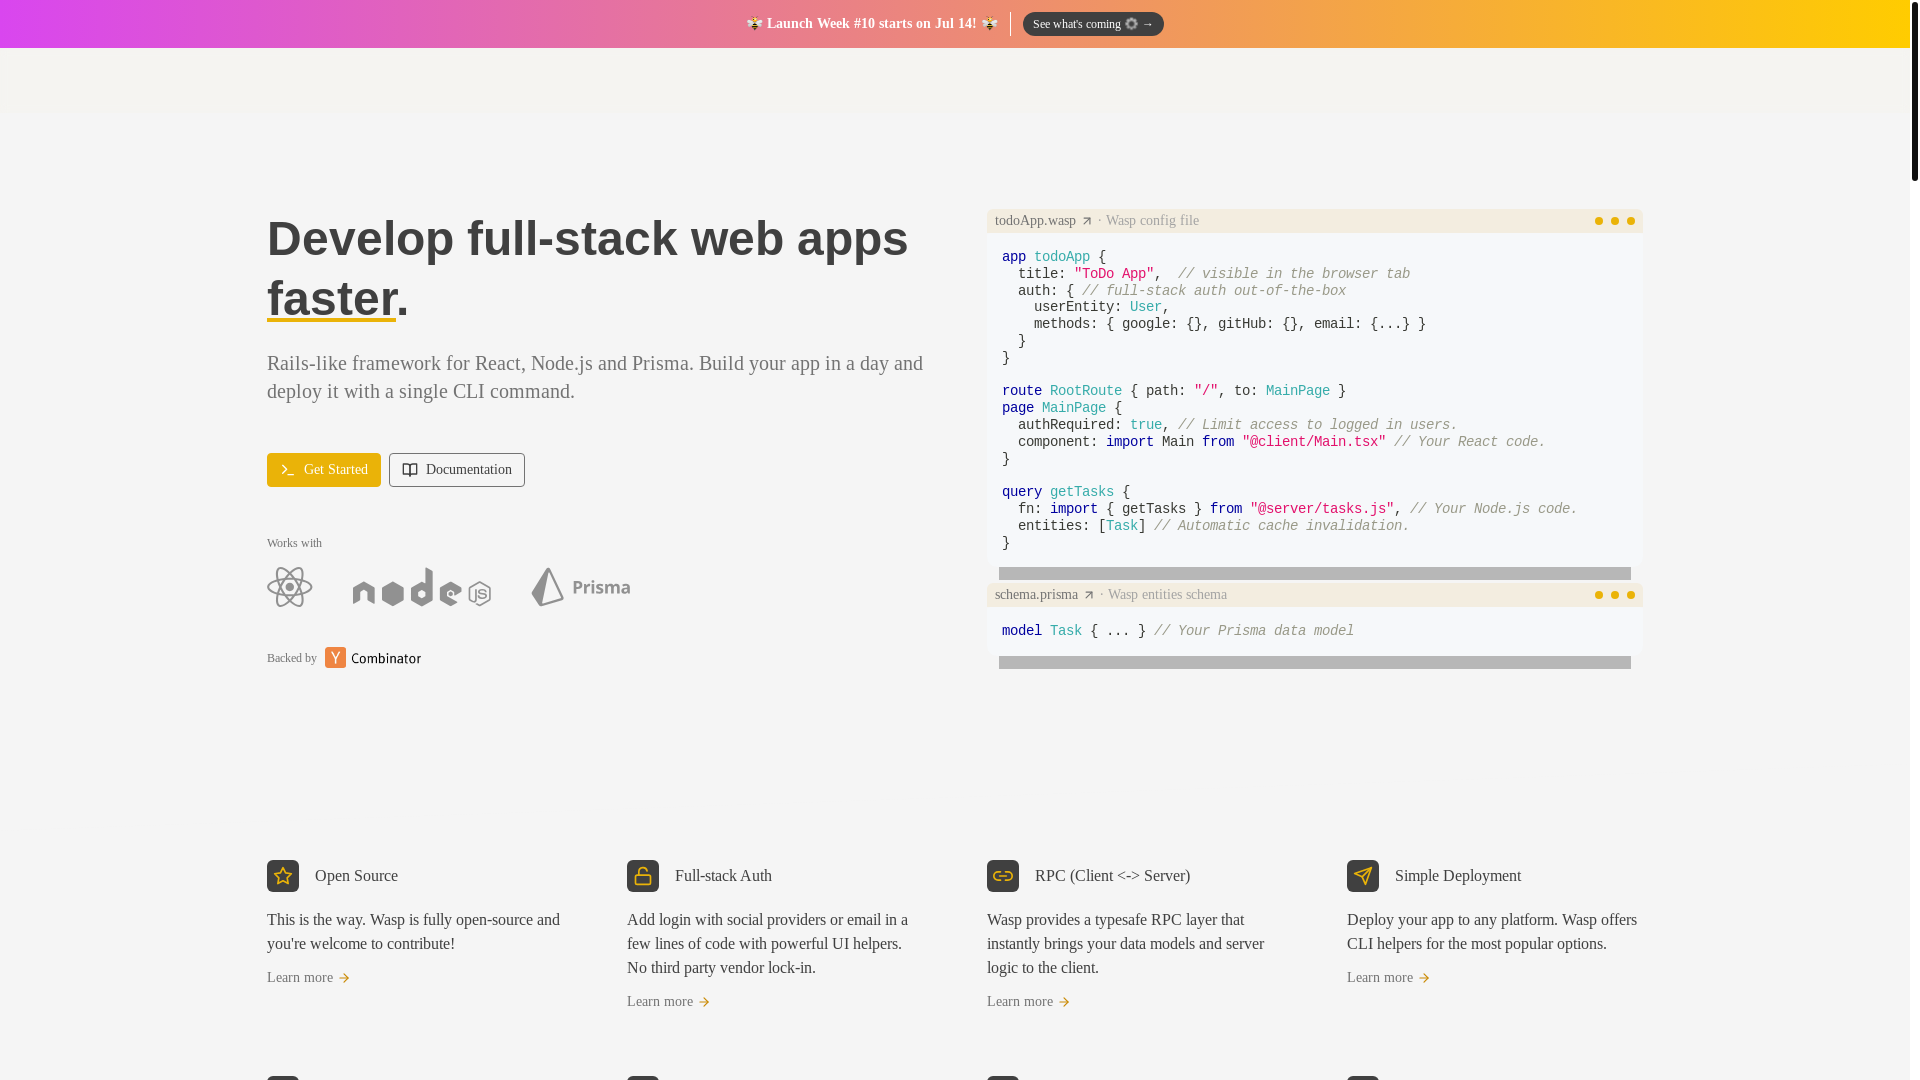Screen dimensions: 1920x1080
Task: Click the Open Source star icon
Action: pyautogui.click(x=283, y=876)
